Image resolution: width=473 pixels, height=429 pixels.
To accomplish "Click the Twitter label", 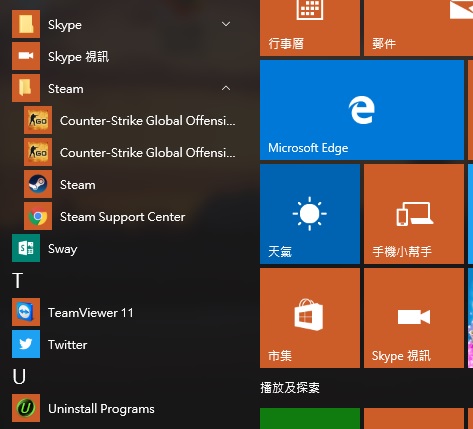I will coord(68,345).
